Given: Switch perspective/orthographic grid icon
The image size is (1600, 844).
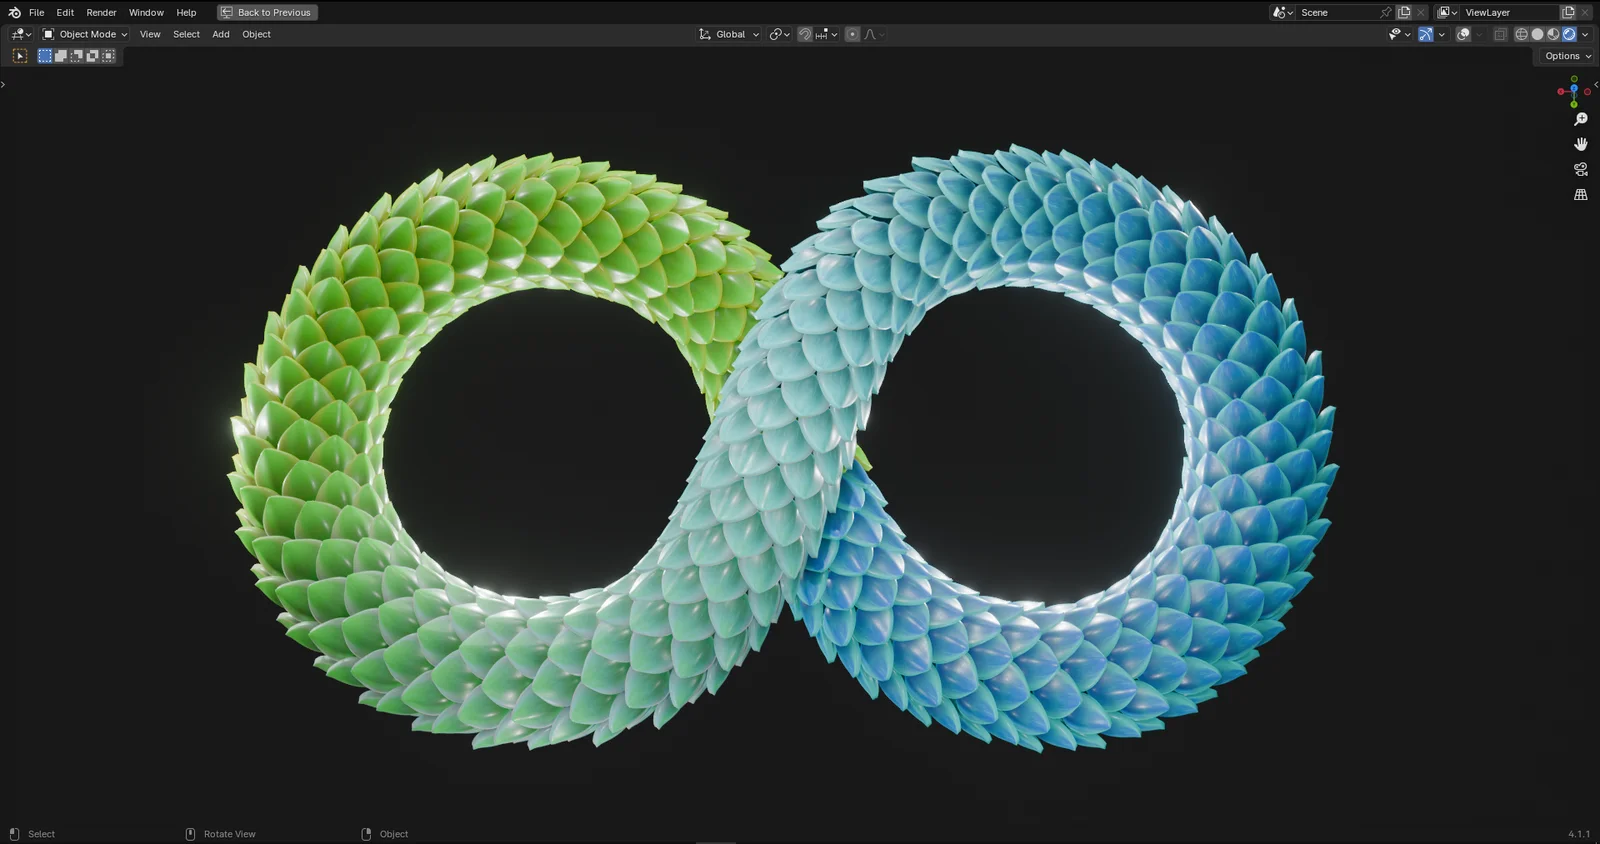Looking at the screenshot, I should click(1581, 194).
